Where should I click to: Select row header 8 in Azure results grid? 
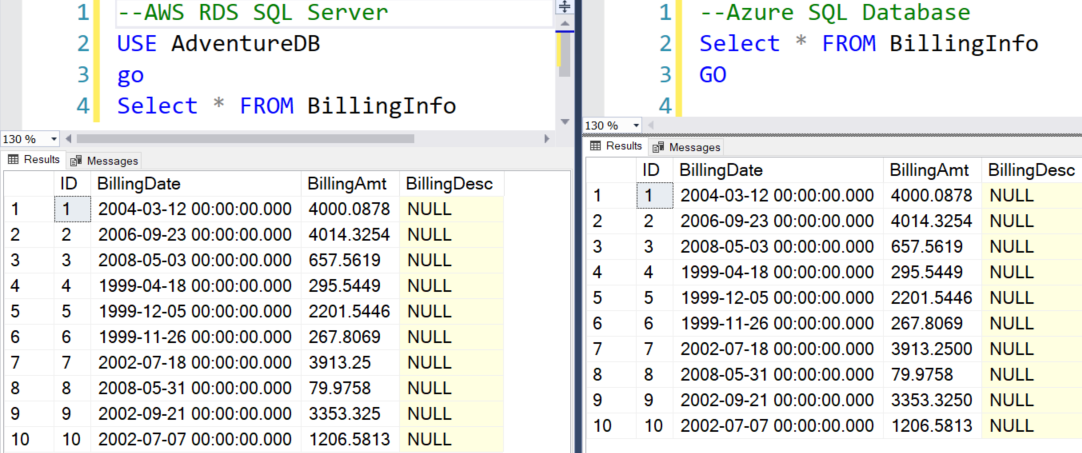tap(611, 374)
